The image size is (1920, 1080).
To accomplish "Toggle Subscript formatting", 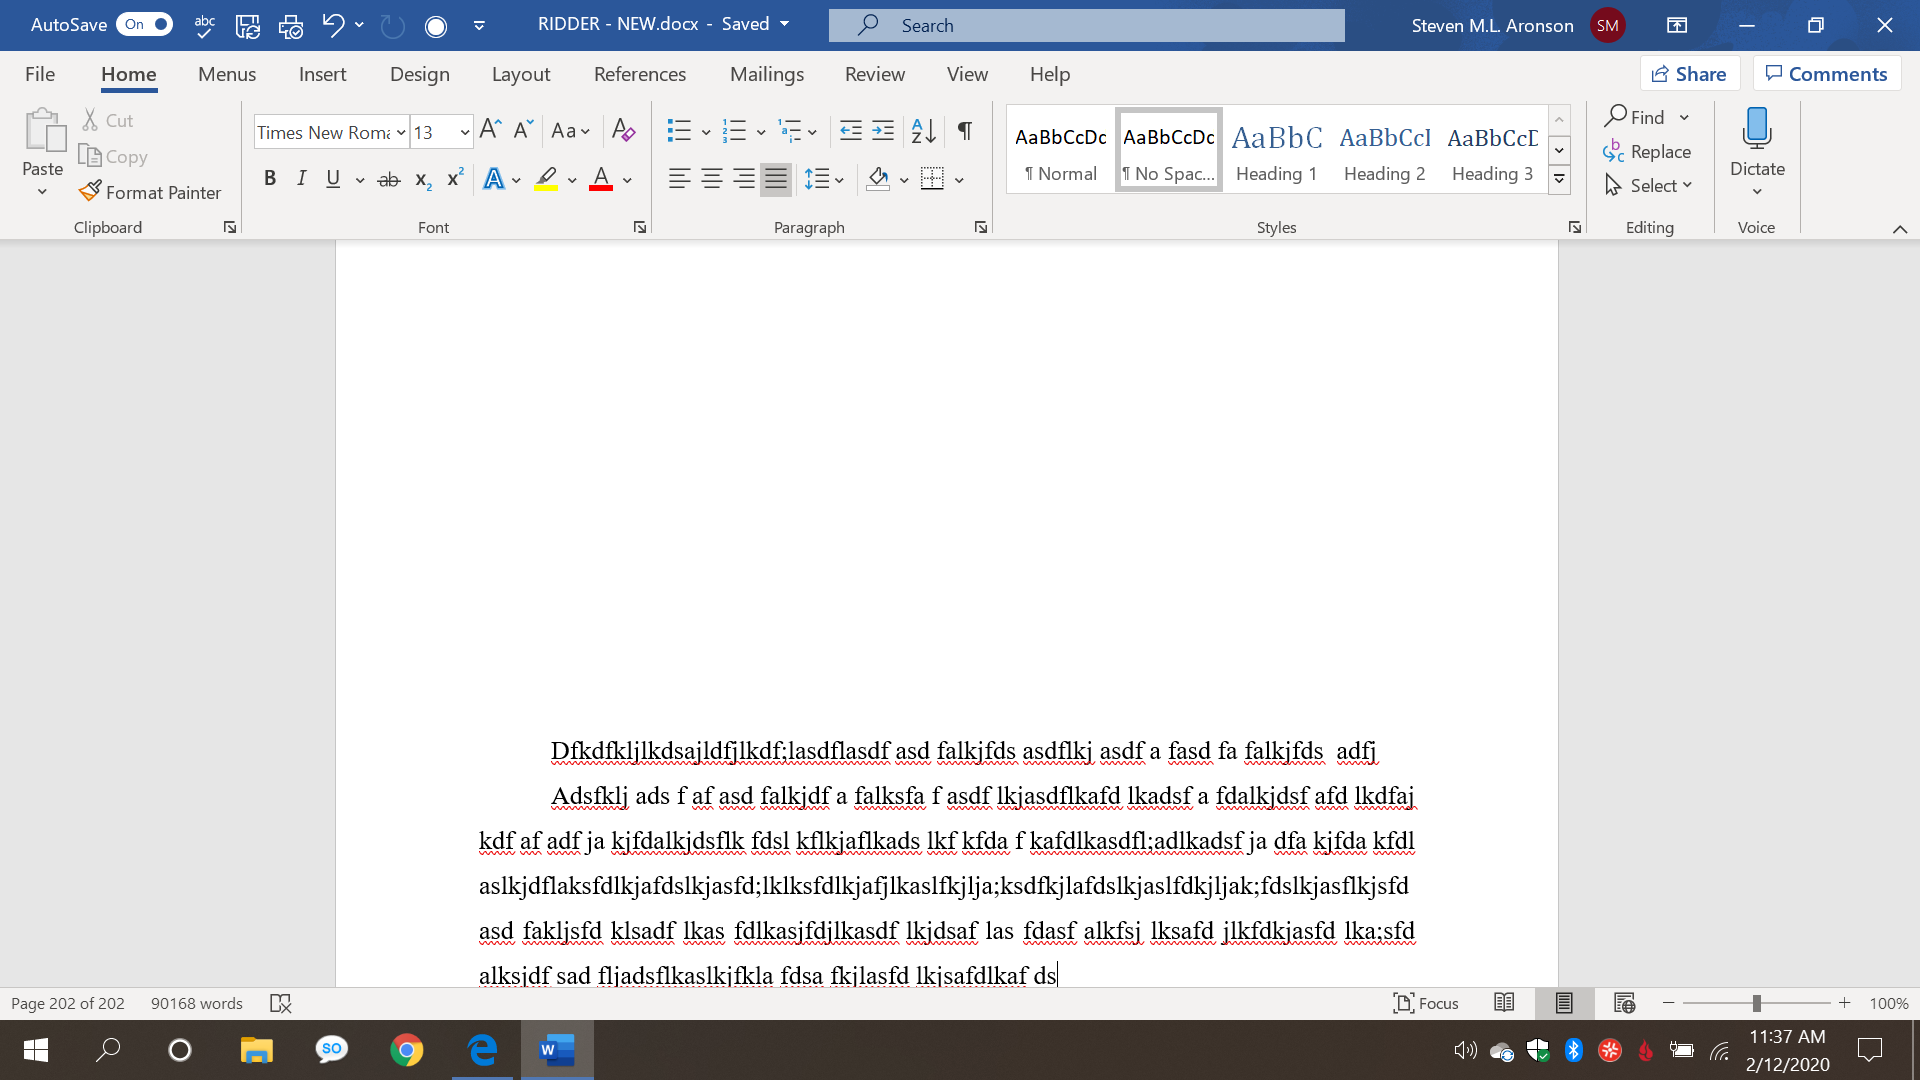I will coord(423,180).
